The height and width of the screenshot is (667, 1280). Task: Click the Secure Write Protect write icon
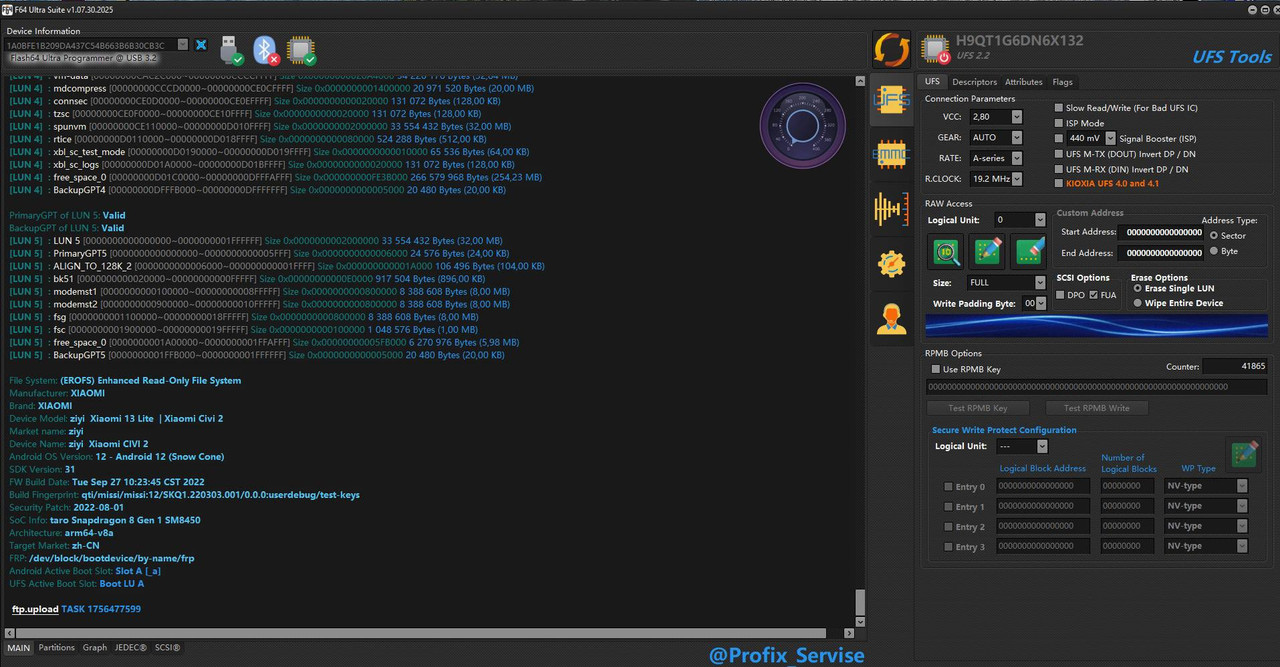tap(1244, 454)
